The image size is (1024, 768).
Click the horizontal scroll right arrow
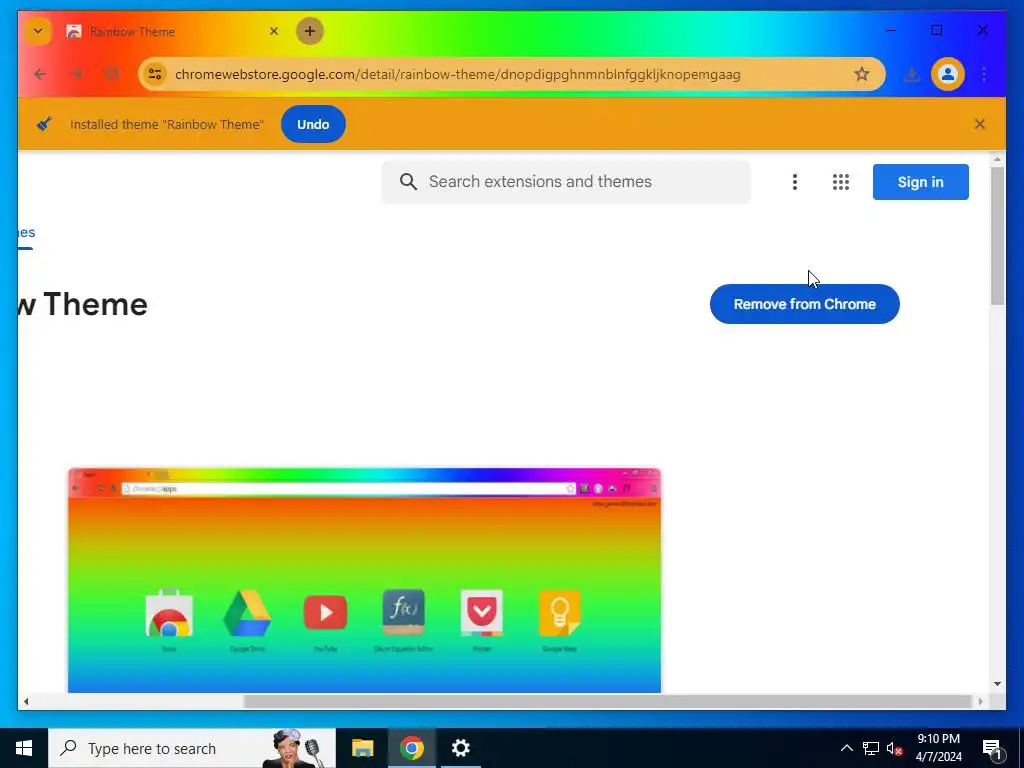point(980,701)
